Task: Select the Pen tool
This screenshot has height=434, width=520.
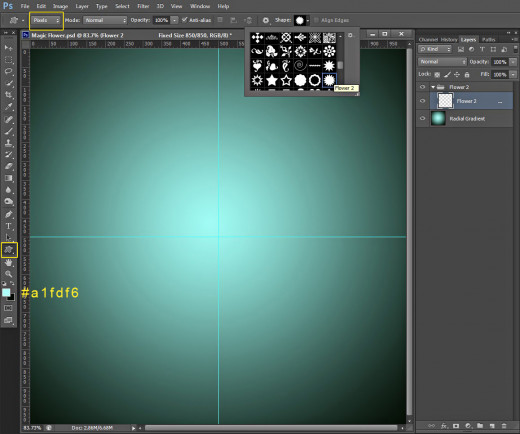Action: [x=9, y=214]
